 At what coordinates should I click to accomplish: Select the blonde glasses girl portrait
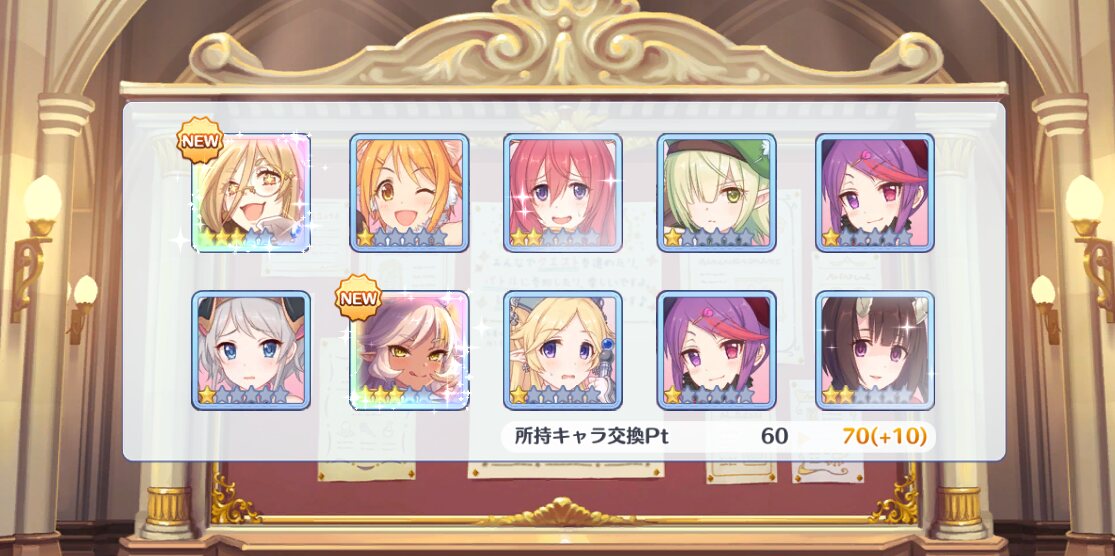[x=251, y=193]
